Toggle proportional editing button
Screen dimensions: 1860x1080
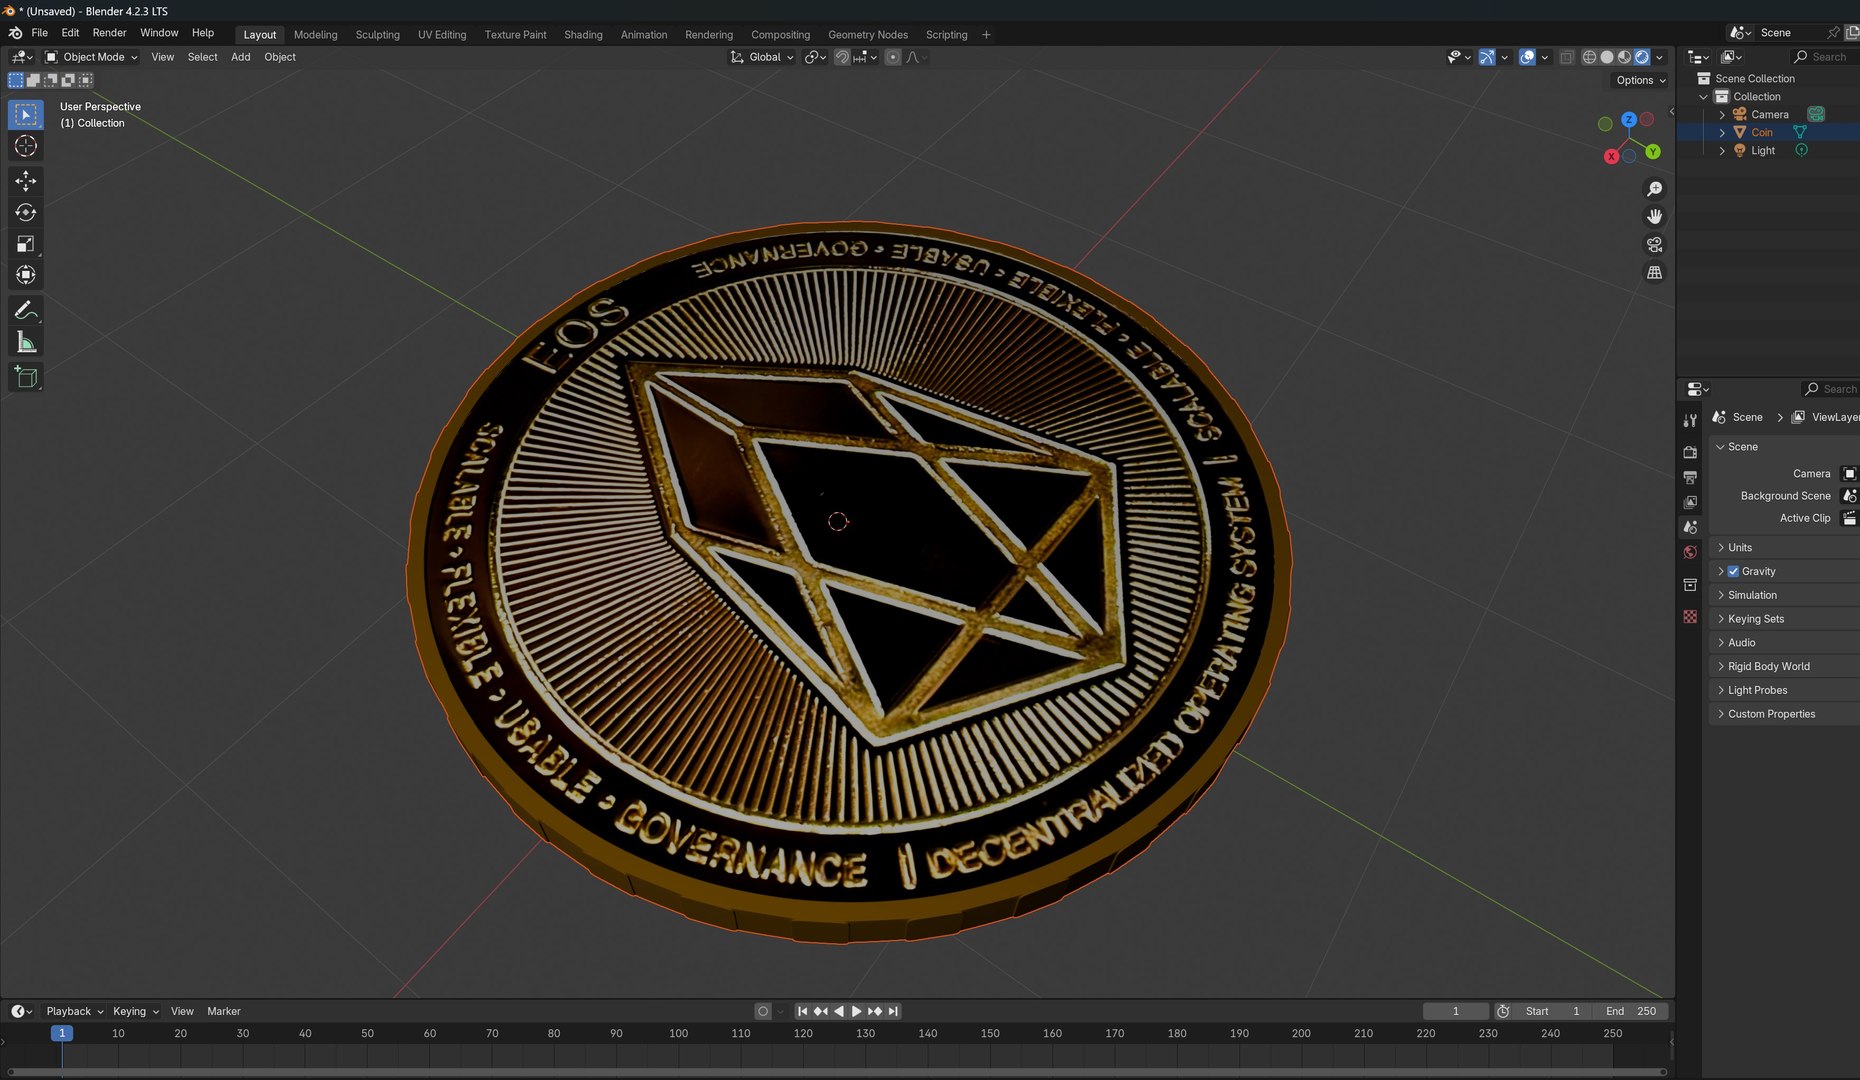(x=893, y=57)
